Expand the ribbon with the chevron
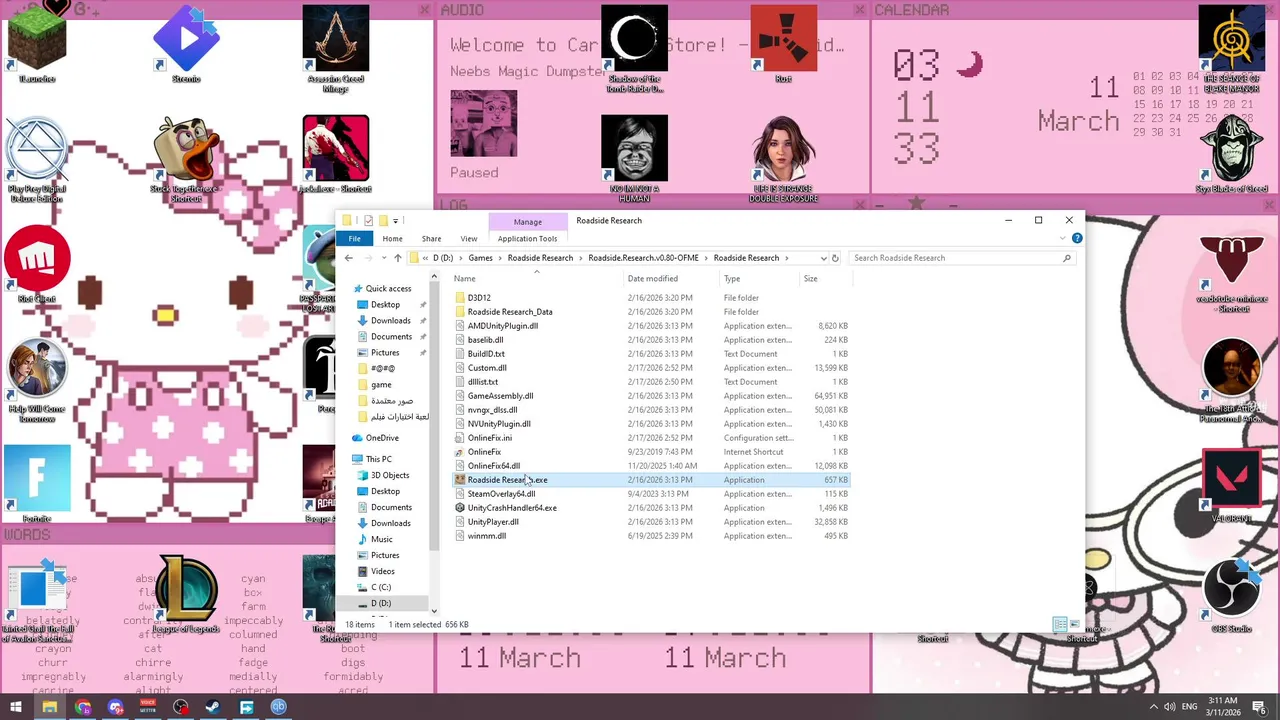 pos(1063,238)
